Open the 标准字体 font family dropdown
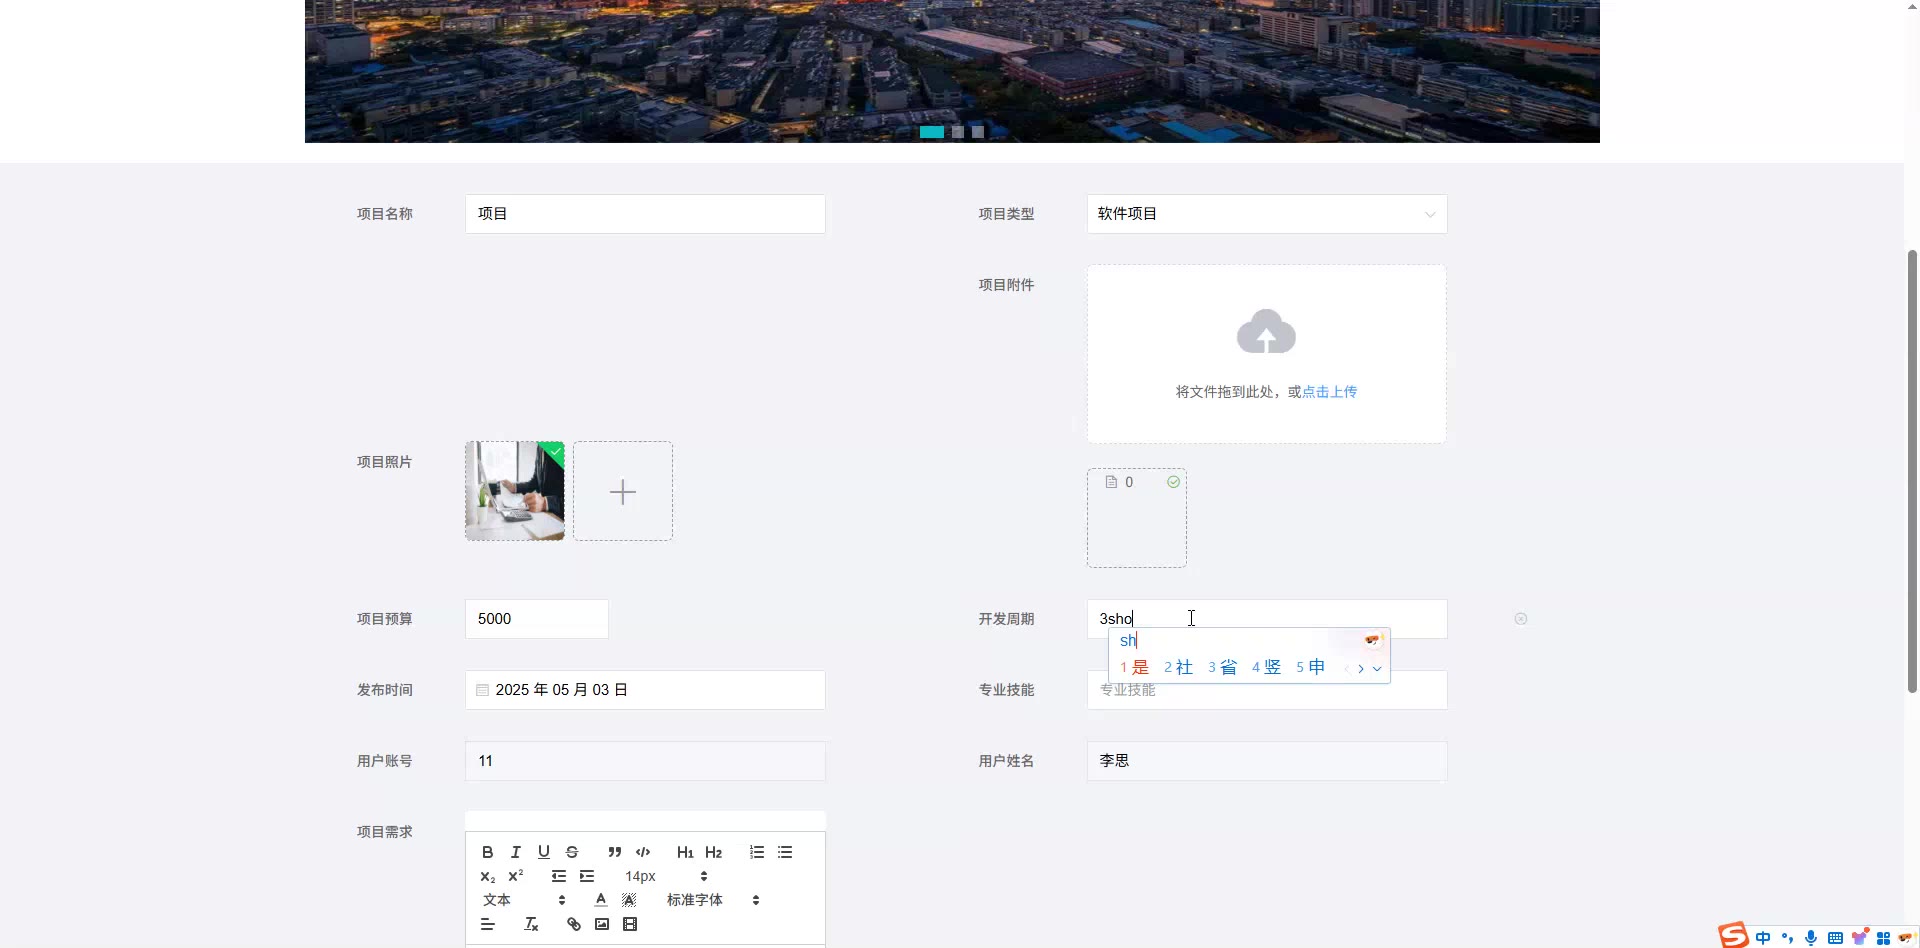Viewport: 1920px width, 948px height. point(713,900)
